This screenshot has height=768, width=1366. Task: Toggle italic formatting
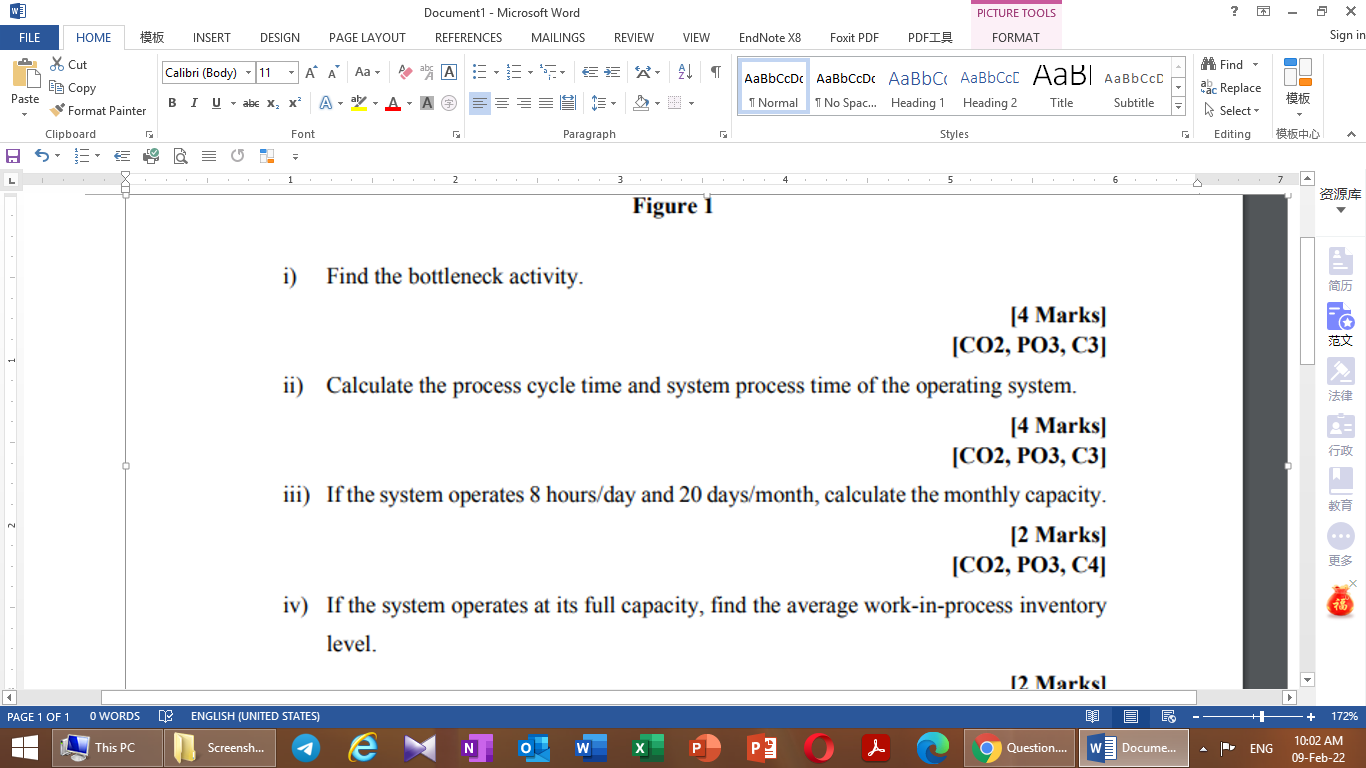193,103
